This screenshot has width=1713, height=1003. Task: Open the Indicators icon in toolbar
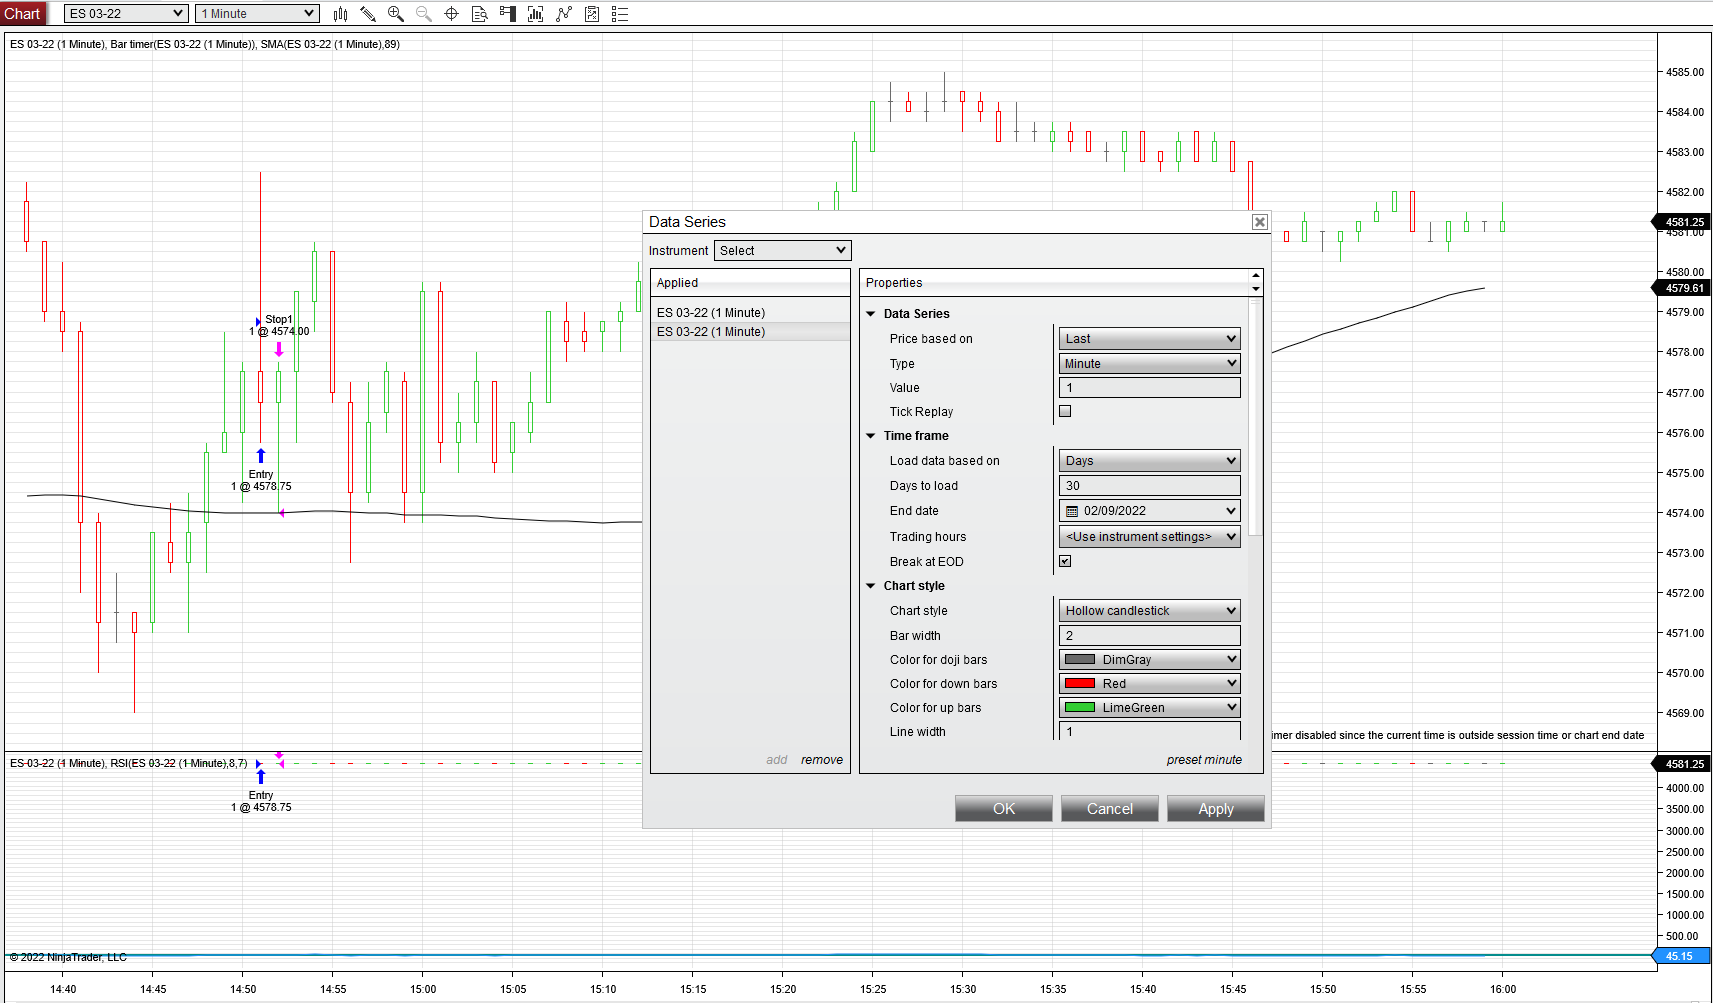(x=536, y=14)
